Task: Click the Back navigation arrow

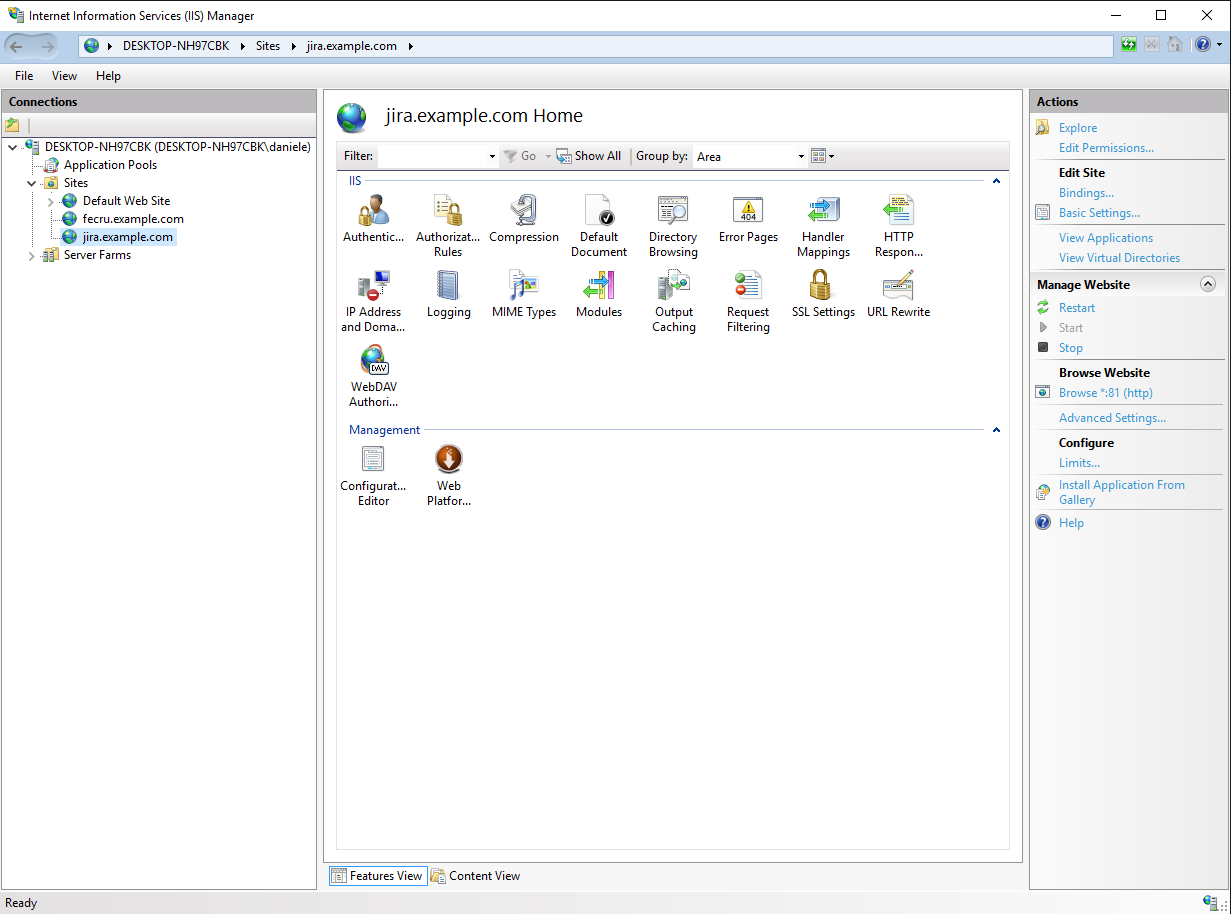Action: 17,46
